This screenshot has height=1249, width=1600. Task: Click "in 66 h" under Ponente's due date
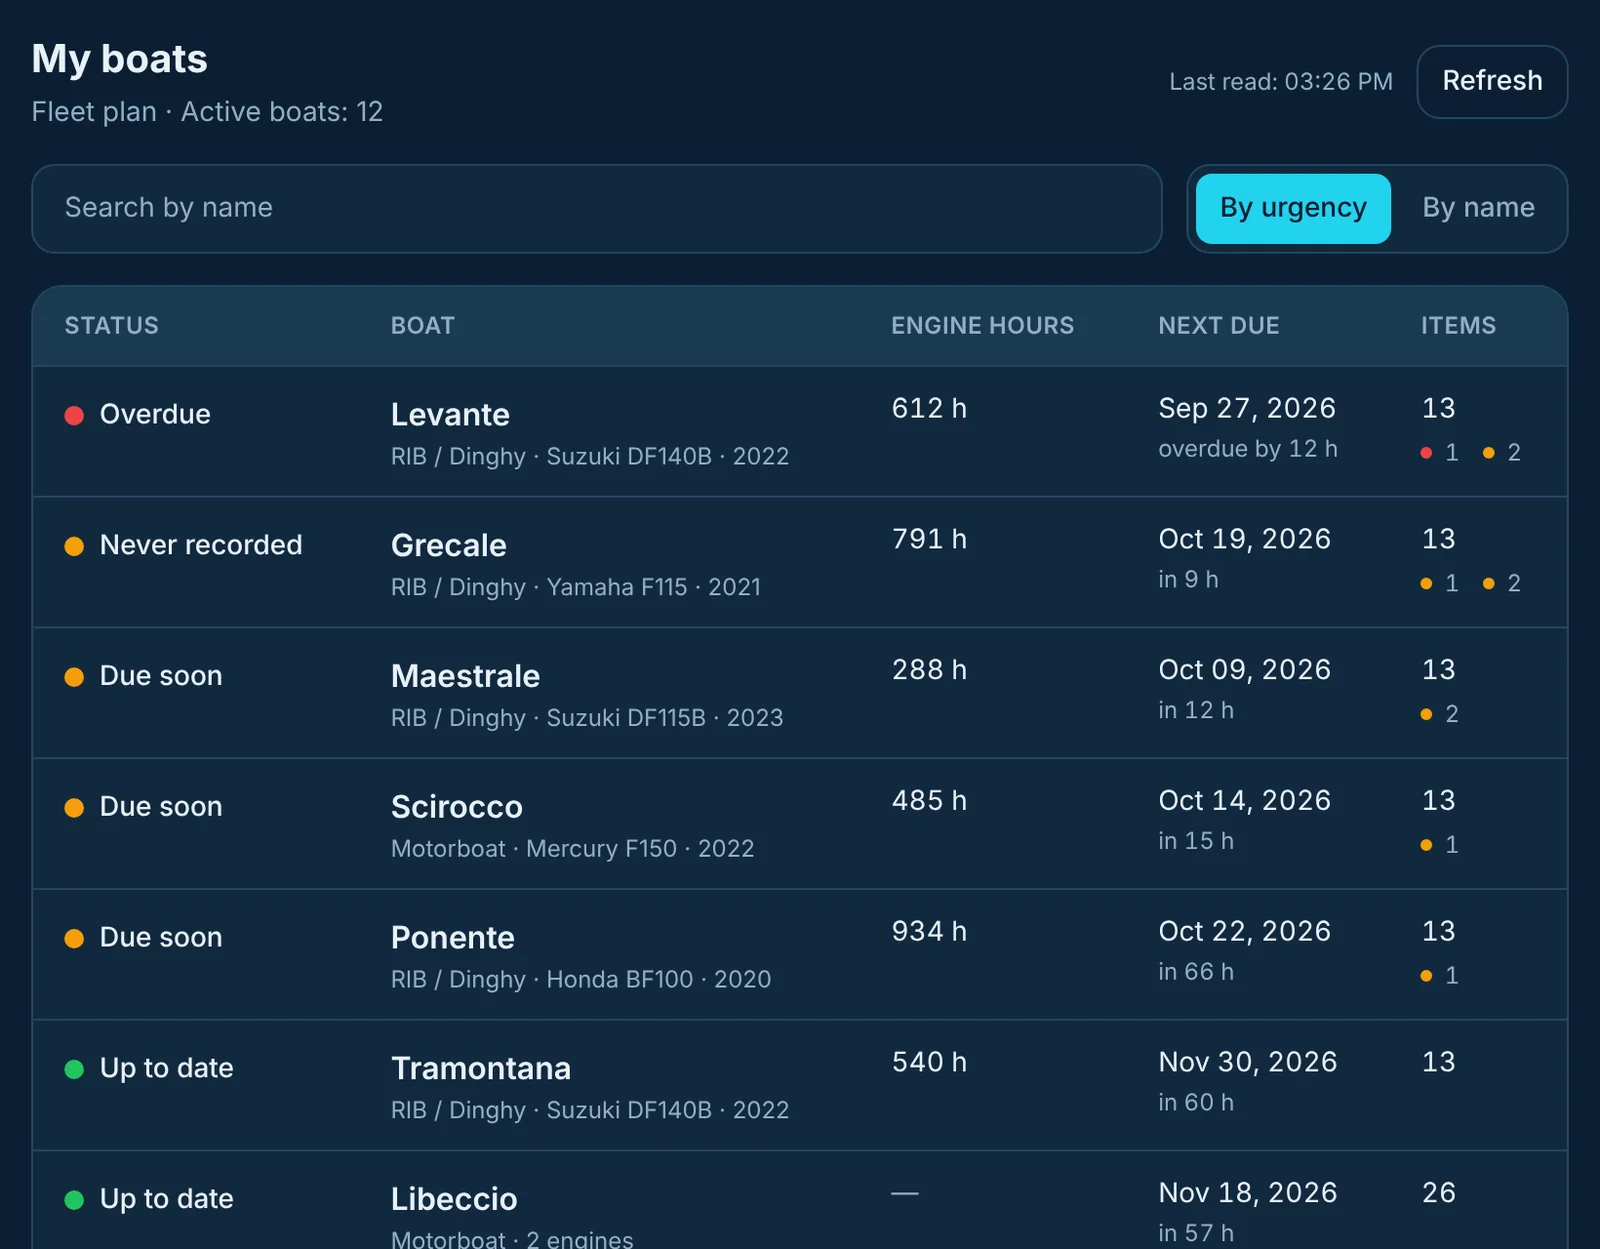(1196, 972)
